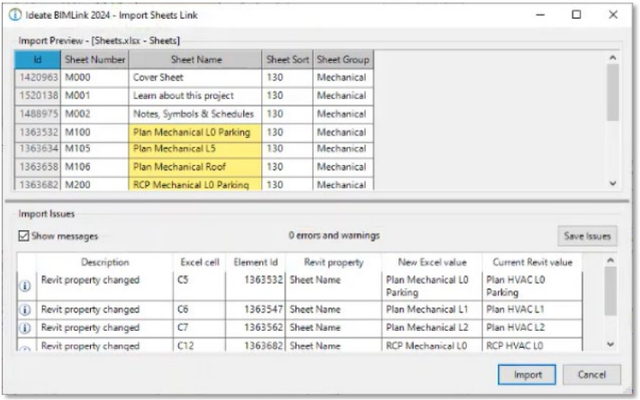
Task: Save Issues to file
Action: tap(587, 236)
